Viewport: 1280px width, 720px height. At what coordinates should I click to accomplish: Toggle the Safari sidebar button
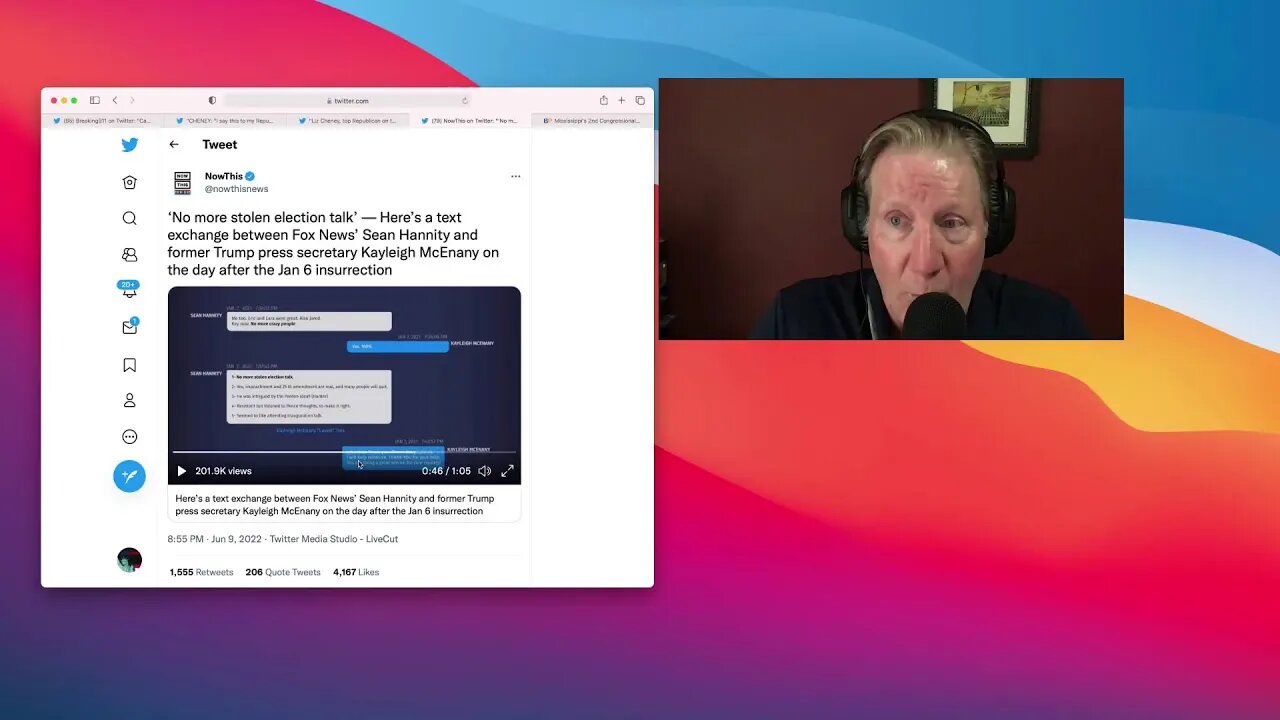coord(95,100)
